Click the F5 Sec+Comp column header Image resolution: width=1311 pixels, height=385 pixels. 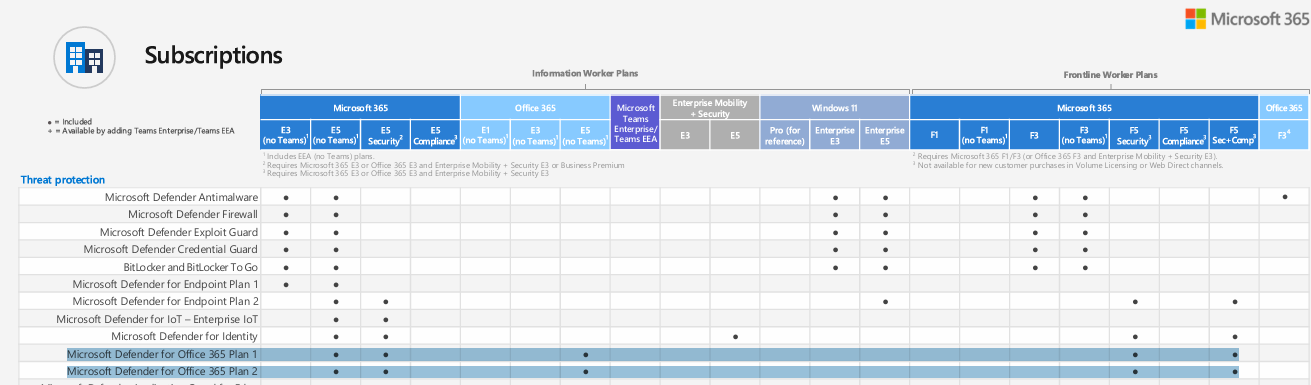tap(1235, 135)
